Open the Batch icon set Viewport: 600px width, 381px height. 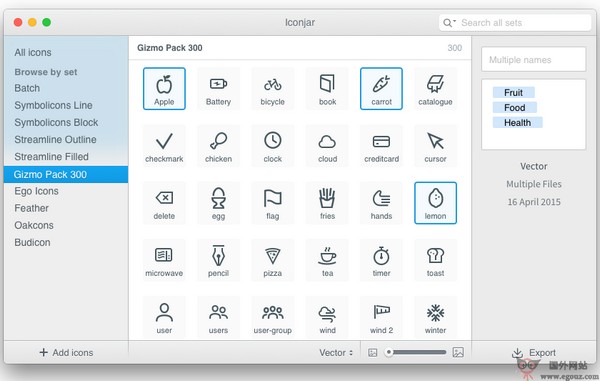point(27,88)
